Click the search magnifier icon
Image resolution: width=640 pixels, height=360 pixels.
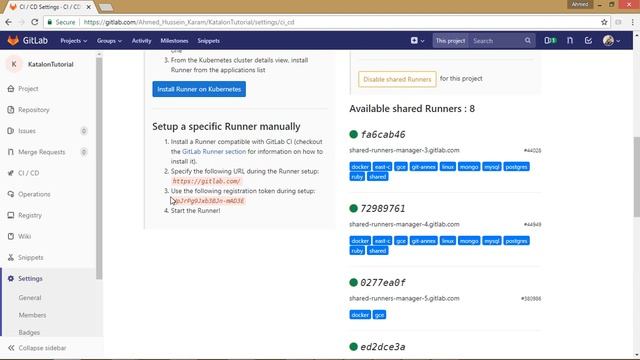point(528,41)
